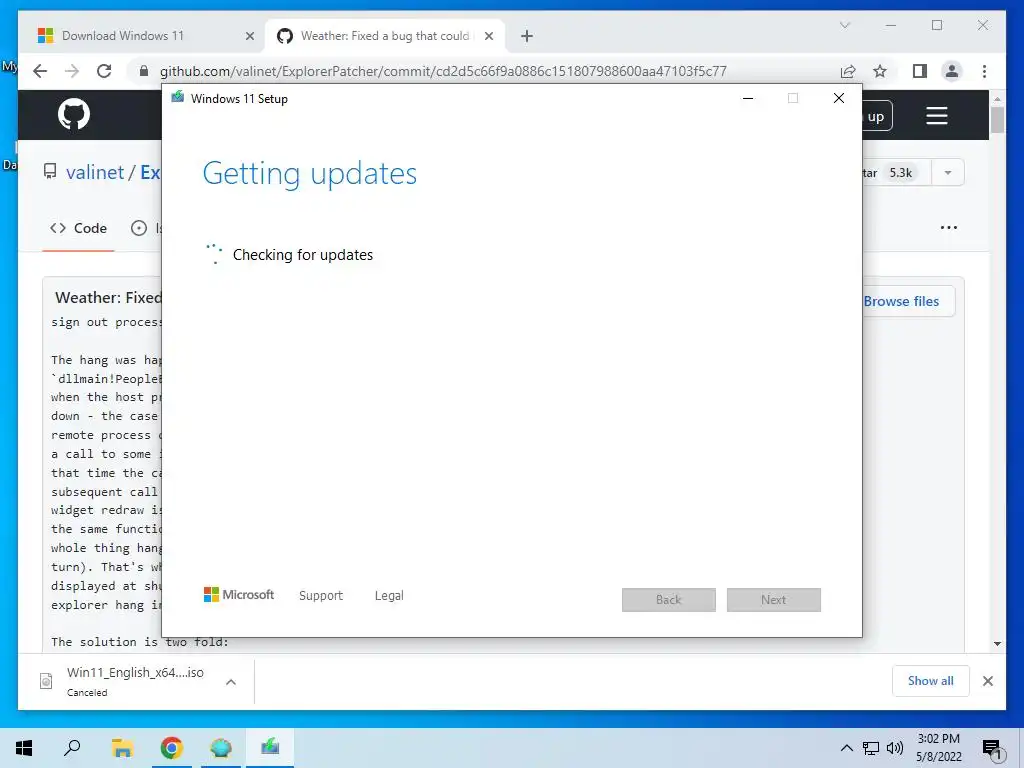Switch to Weather: Fixed a bug tab

click(x=385, y=36)
